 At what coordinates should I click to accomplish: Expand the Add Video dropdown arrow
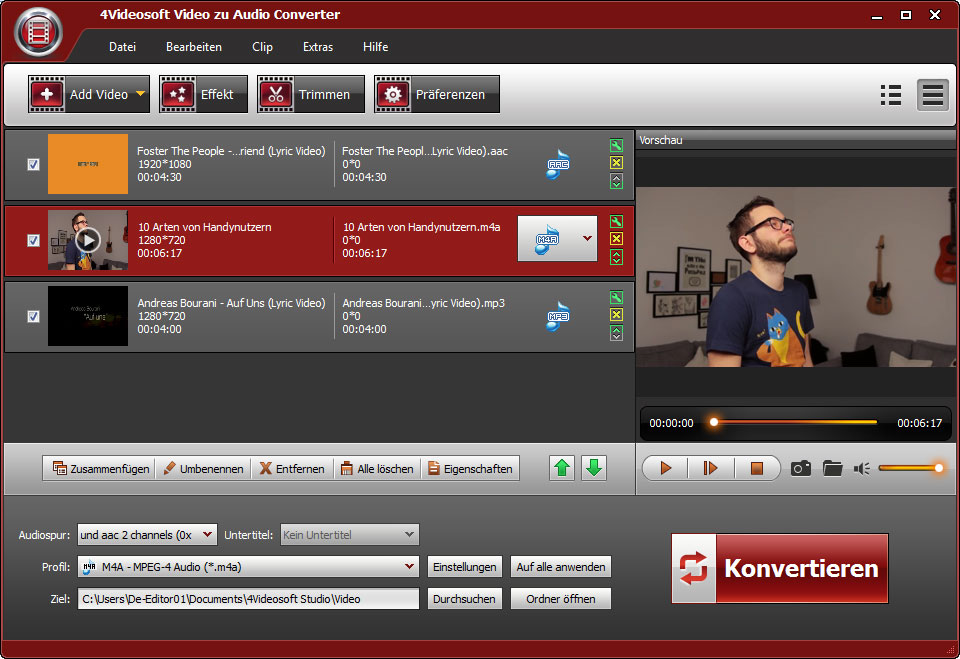141,94
